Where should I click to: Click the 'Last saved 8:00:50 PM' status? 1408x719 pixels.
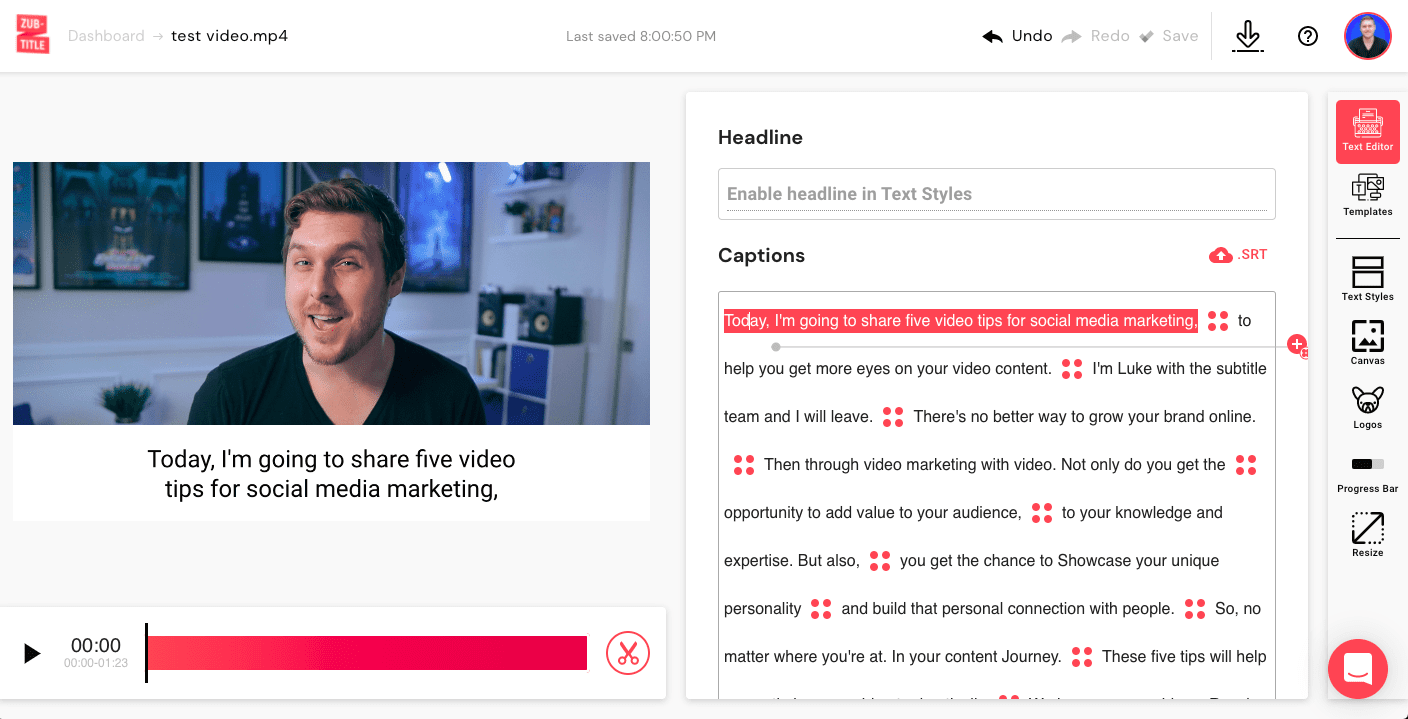(x=641, y=36)
